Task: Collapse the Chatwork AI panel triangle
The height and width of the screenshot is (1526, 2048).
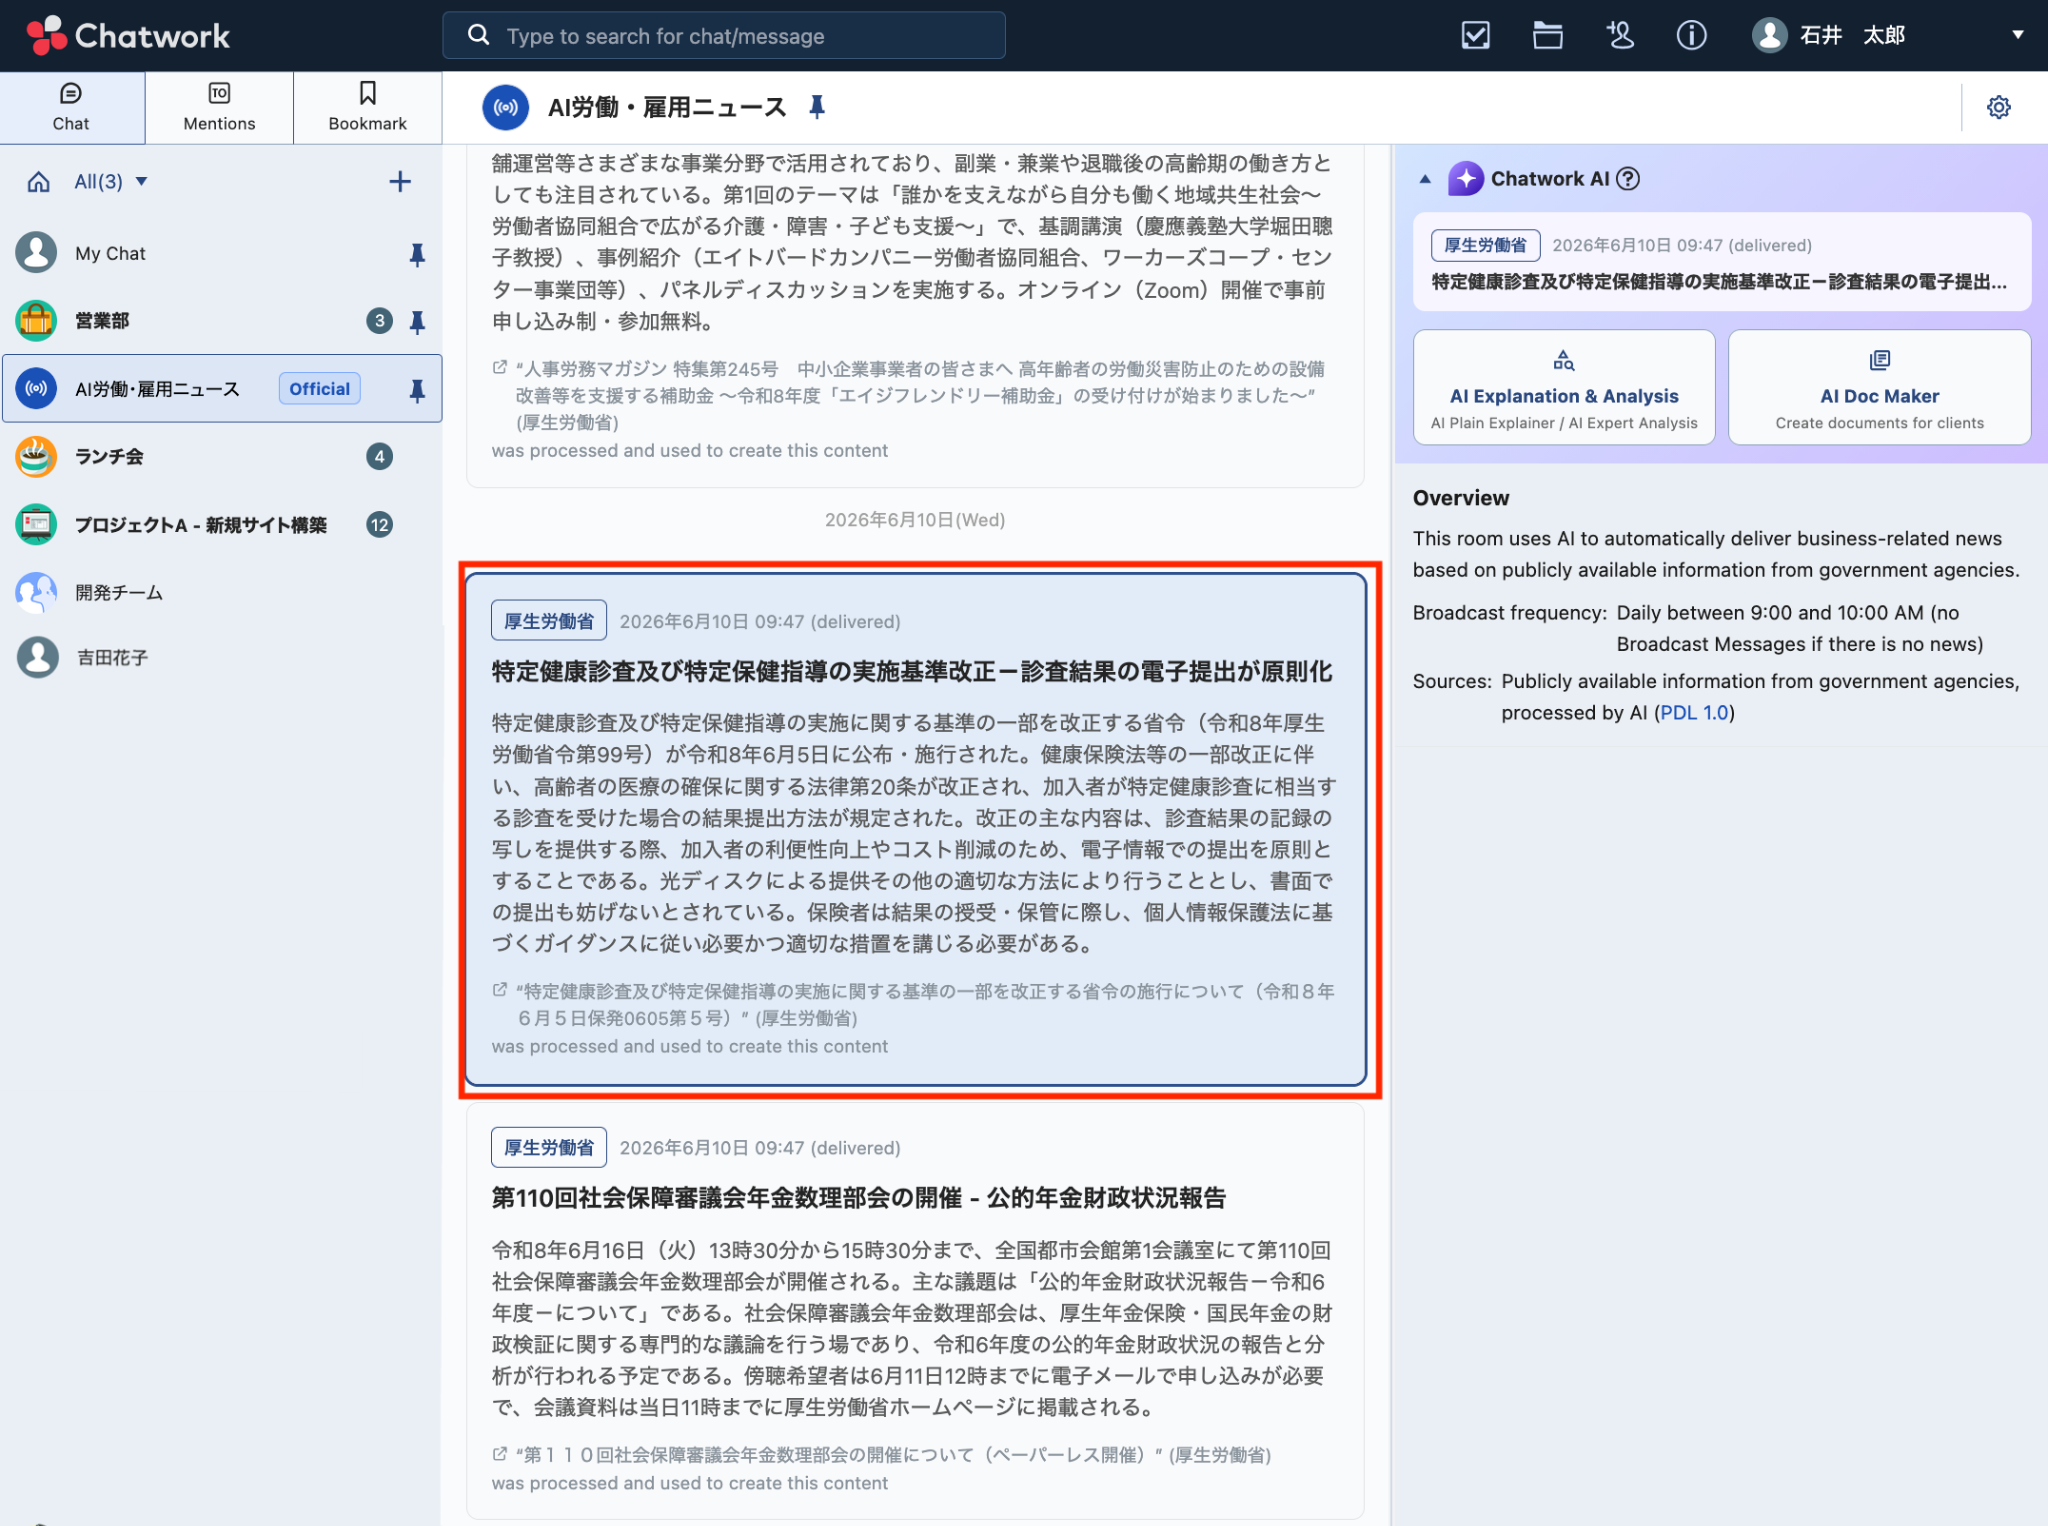Action: click(x=1425, y=180)
